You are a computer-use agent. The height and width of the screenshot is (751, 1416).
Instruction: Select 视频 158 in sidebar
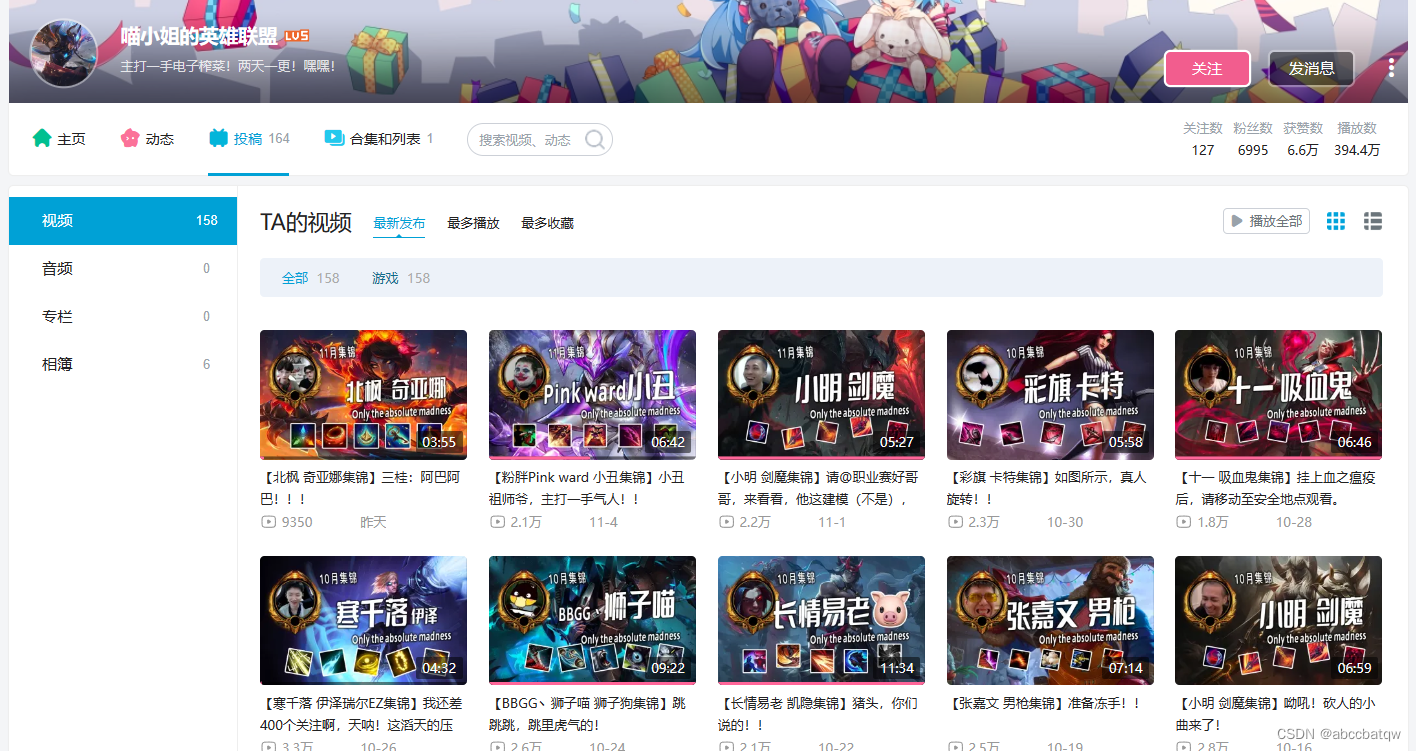point(123,221)
